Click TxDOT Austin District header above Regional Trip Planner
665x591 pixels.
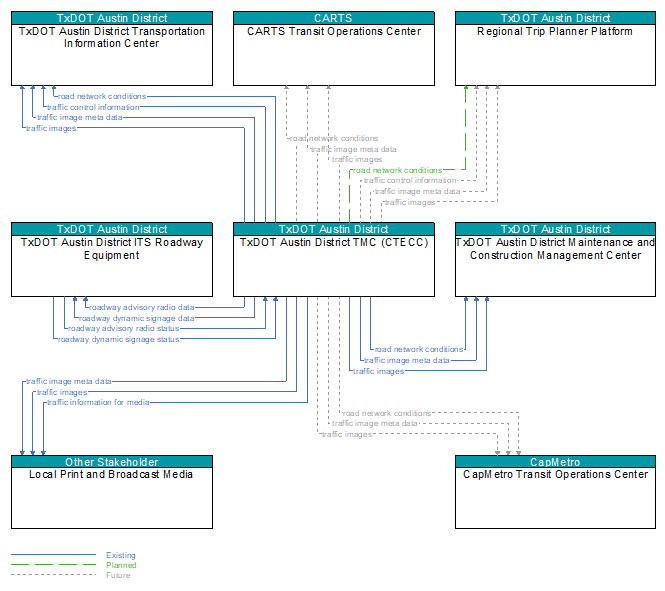(x=555, y=18)
